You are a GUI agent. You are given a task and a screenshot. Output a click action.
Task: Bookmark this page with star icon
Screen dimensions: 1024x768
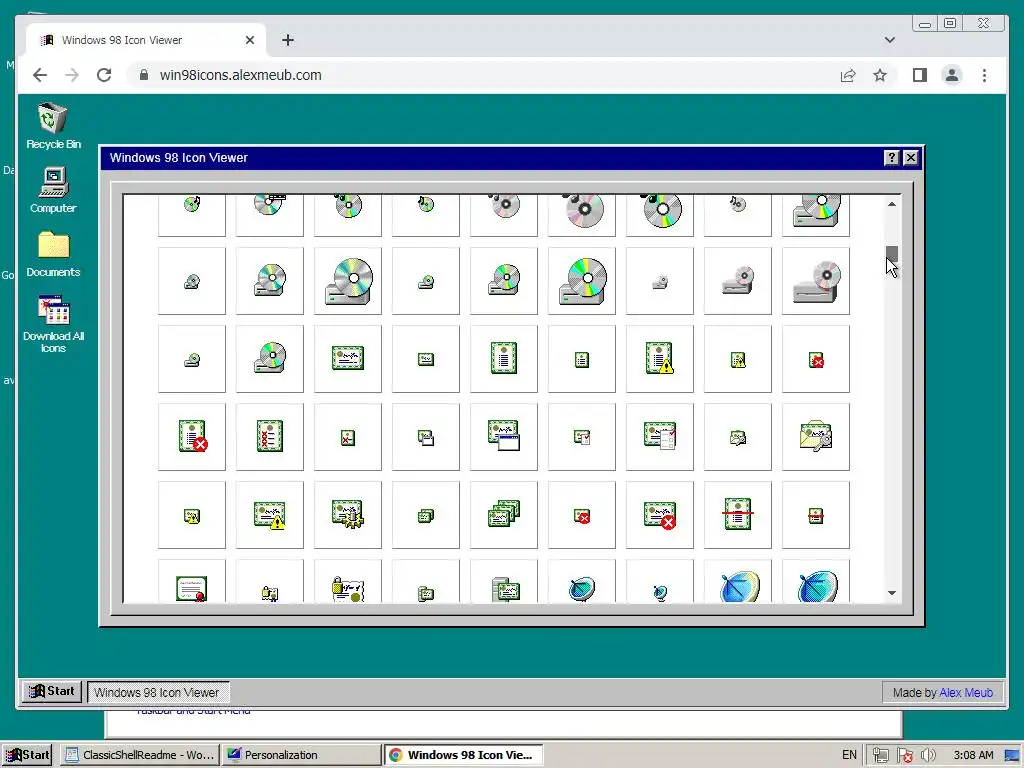880,75
